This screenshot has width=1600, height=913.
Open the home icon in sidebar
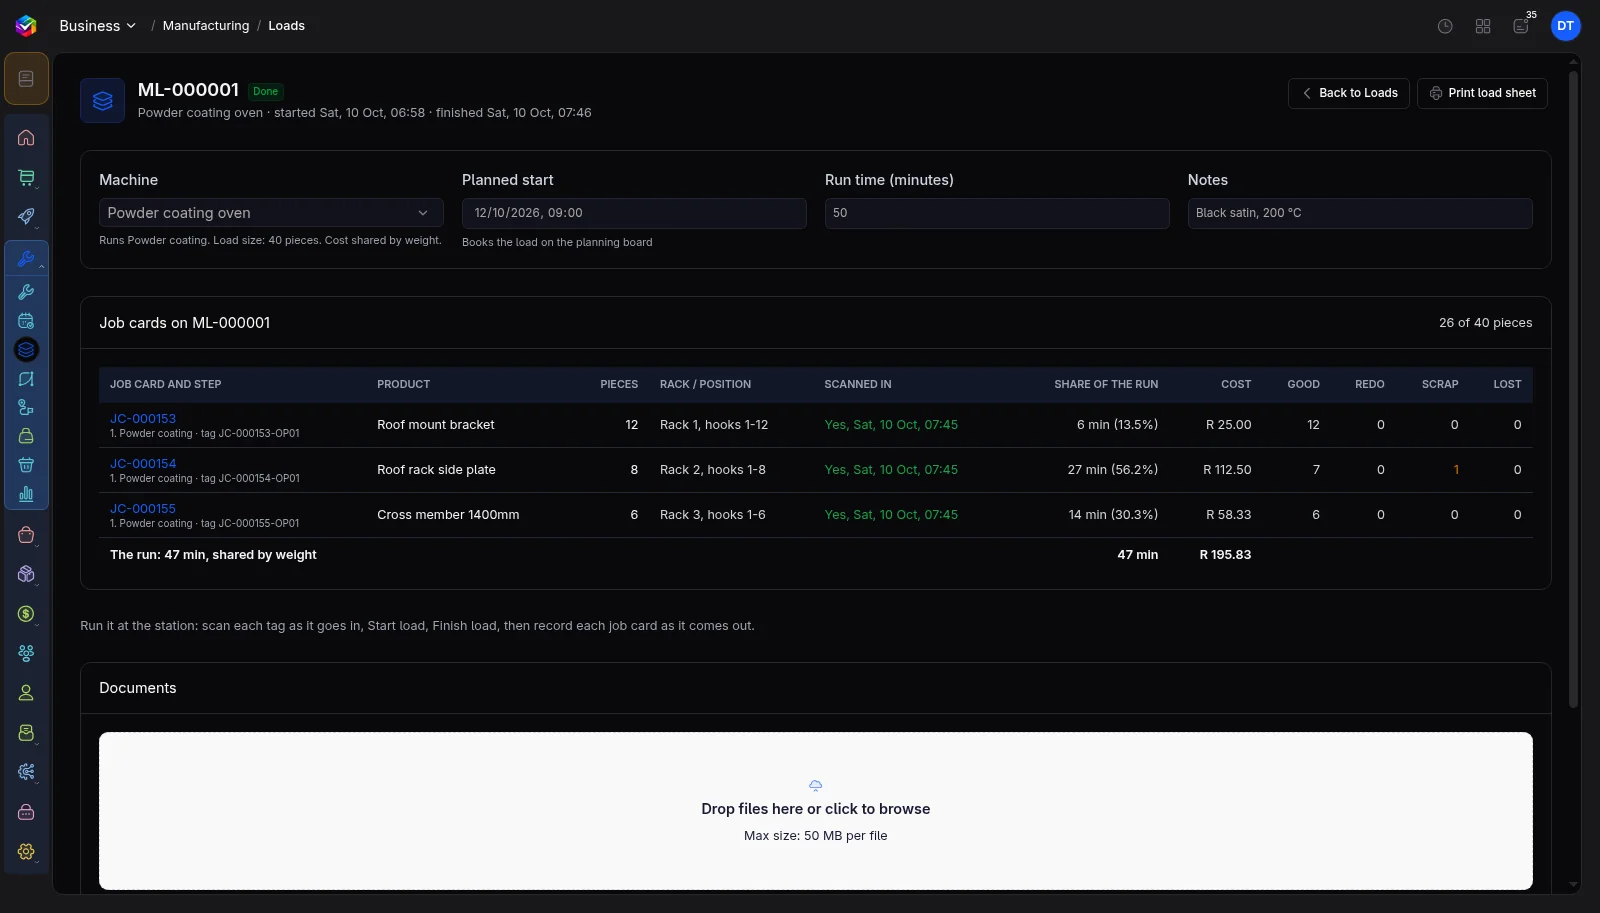click(x=26, y=138)
